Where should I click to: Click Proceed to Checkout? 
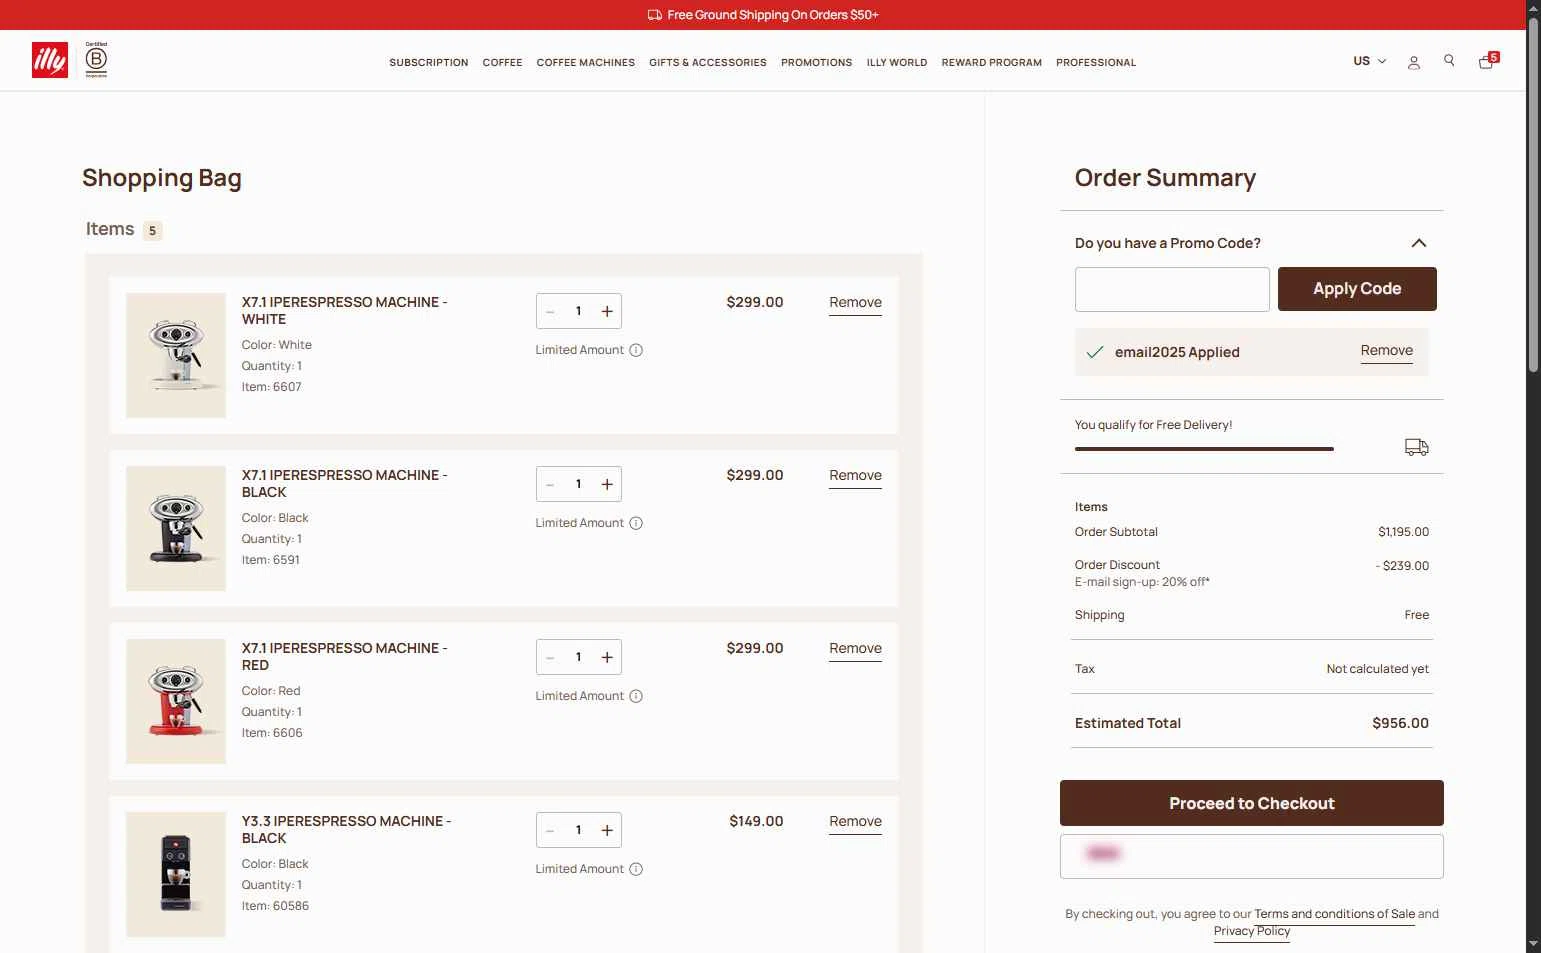click(x=1252, y=803)
